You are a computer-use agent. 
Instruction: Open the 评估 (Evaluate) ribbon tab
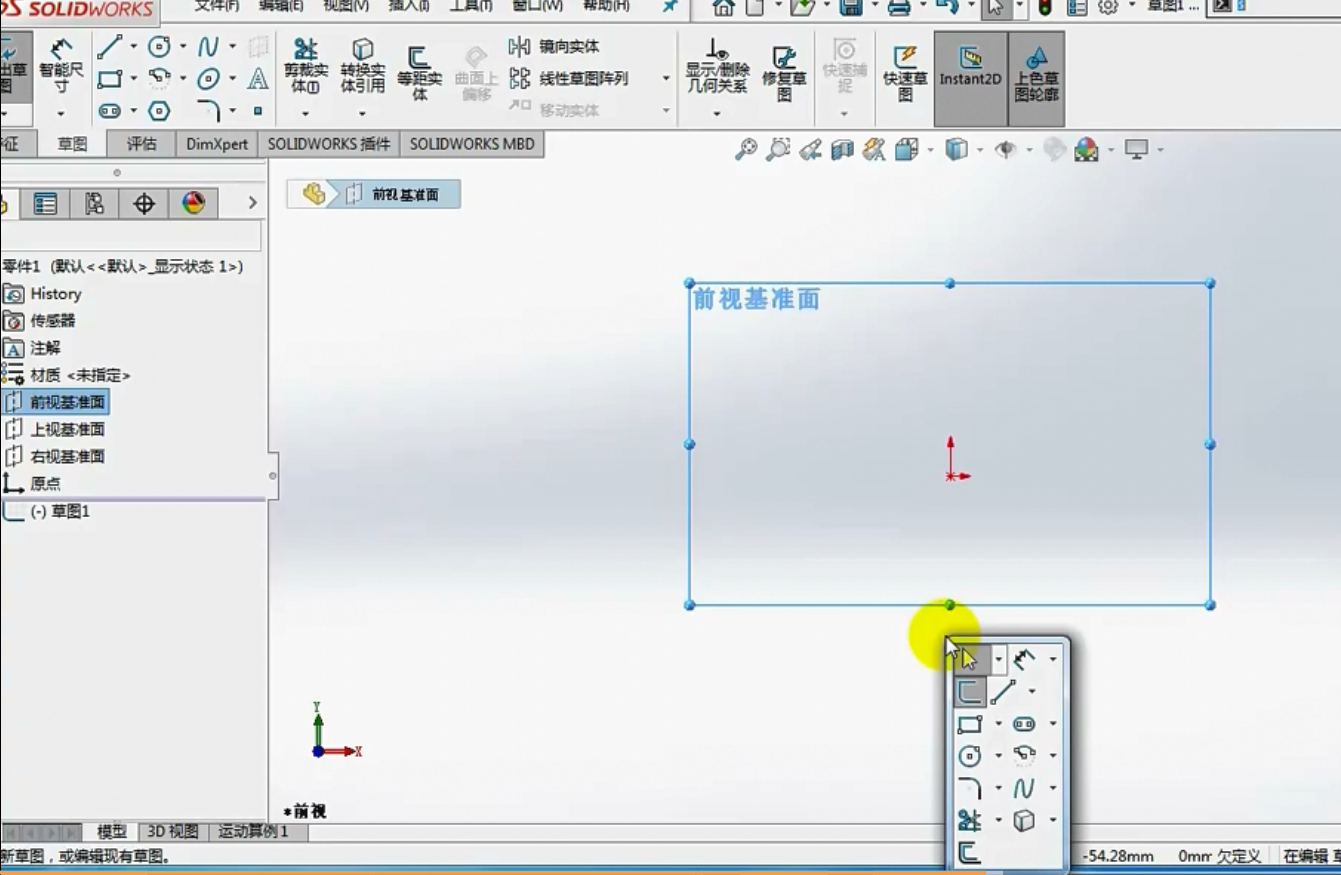pos(141,144)
